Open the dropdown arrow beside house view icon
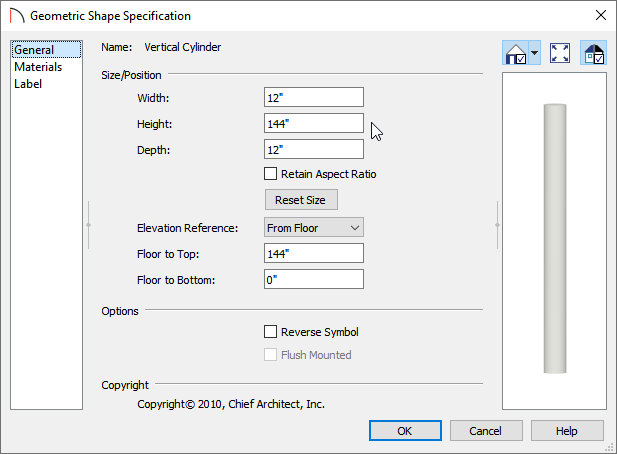 coord(534,53)
